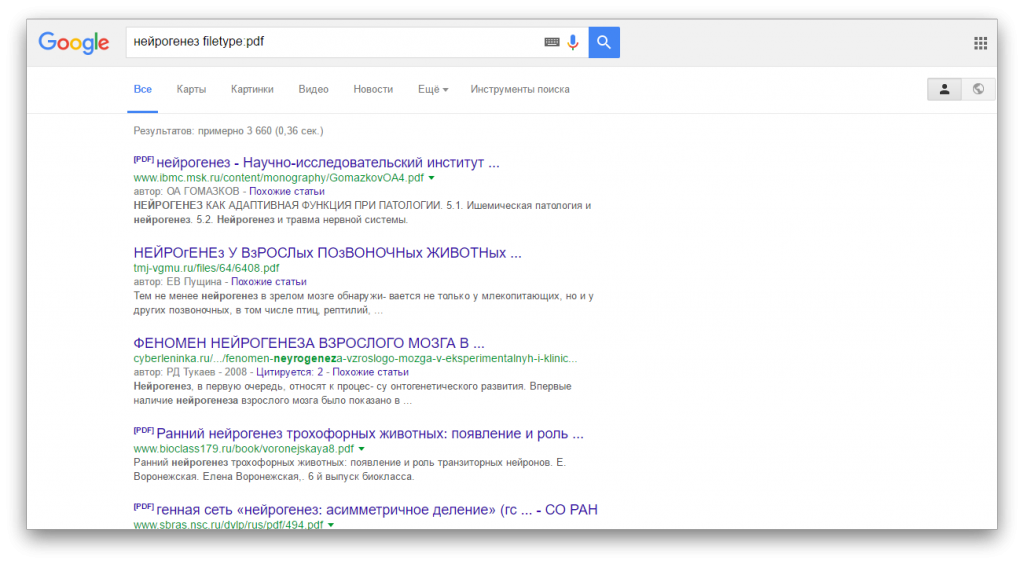Open the on-screen keyboard icon
This screenshot has width=1024, height=564.
pyautogui.click(x=552, y=42)
